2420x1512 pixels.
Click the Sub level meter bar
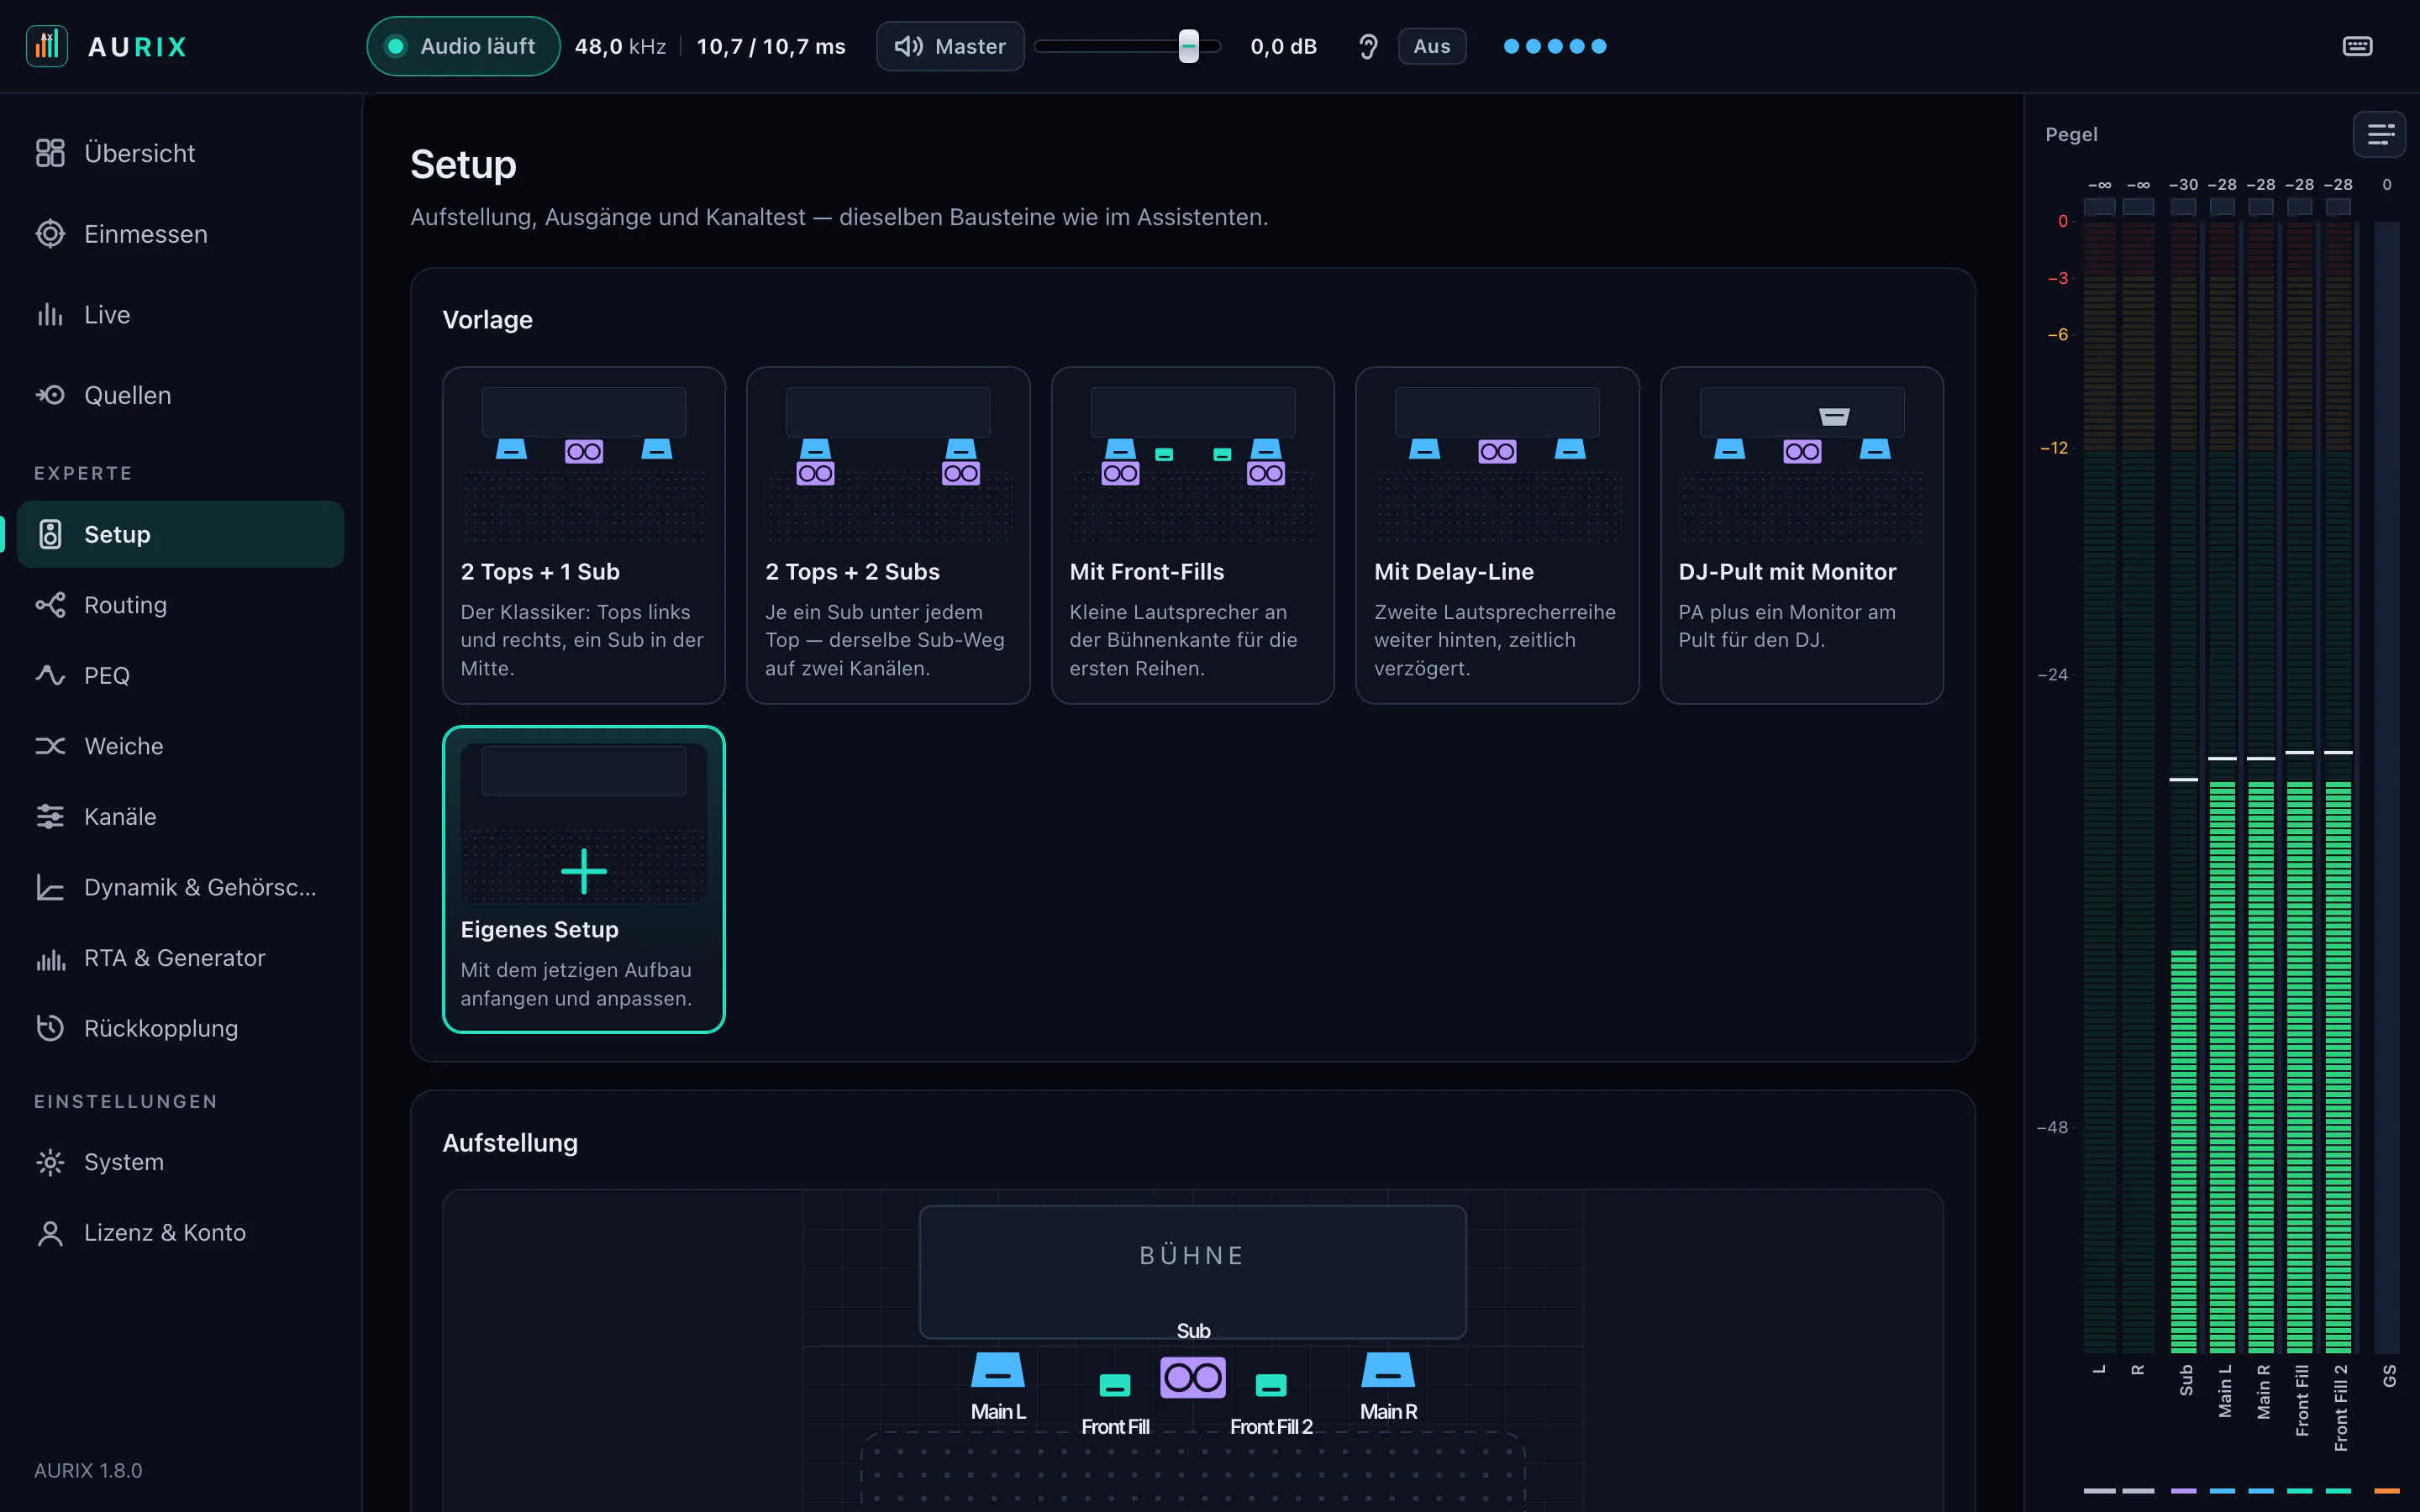pos(2183,787)
